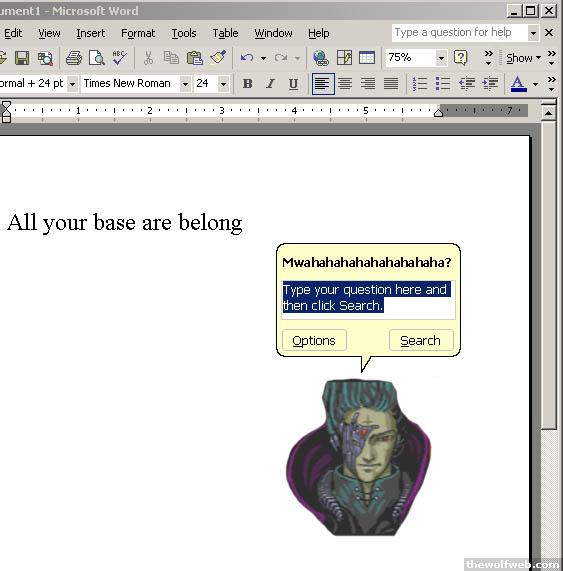563x571 pixels.
Task: Apply the Font Color A icon
Action: coord(519,84)
